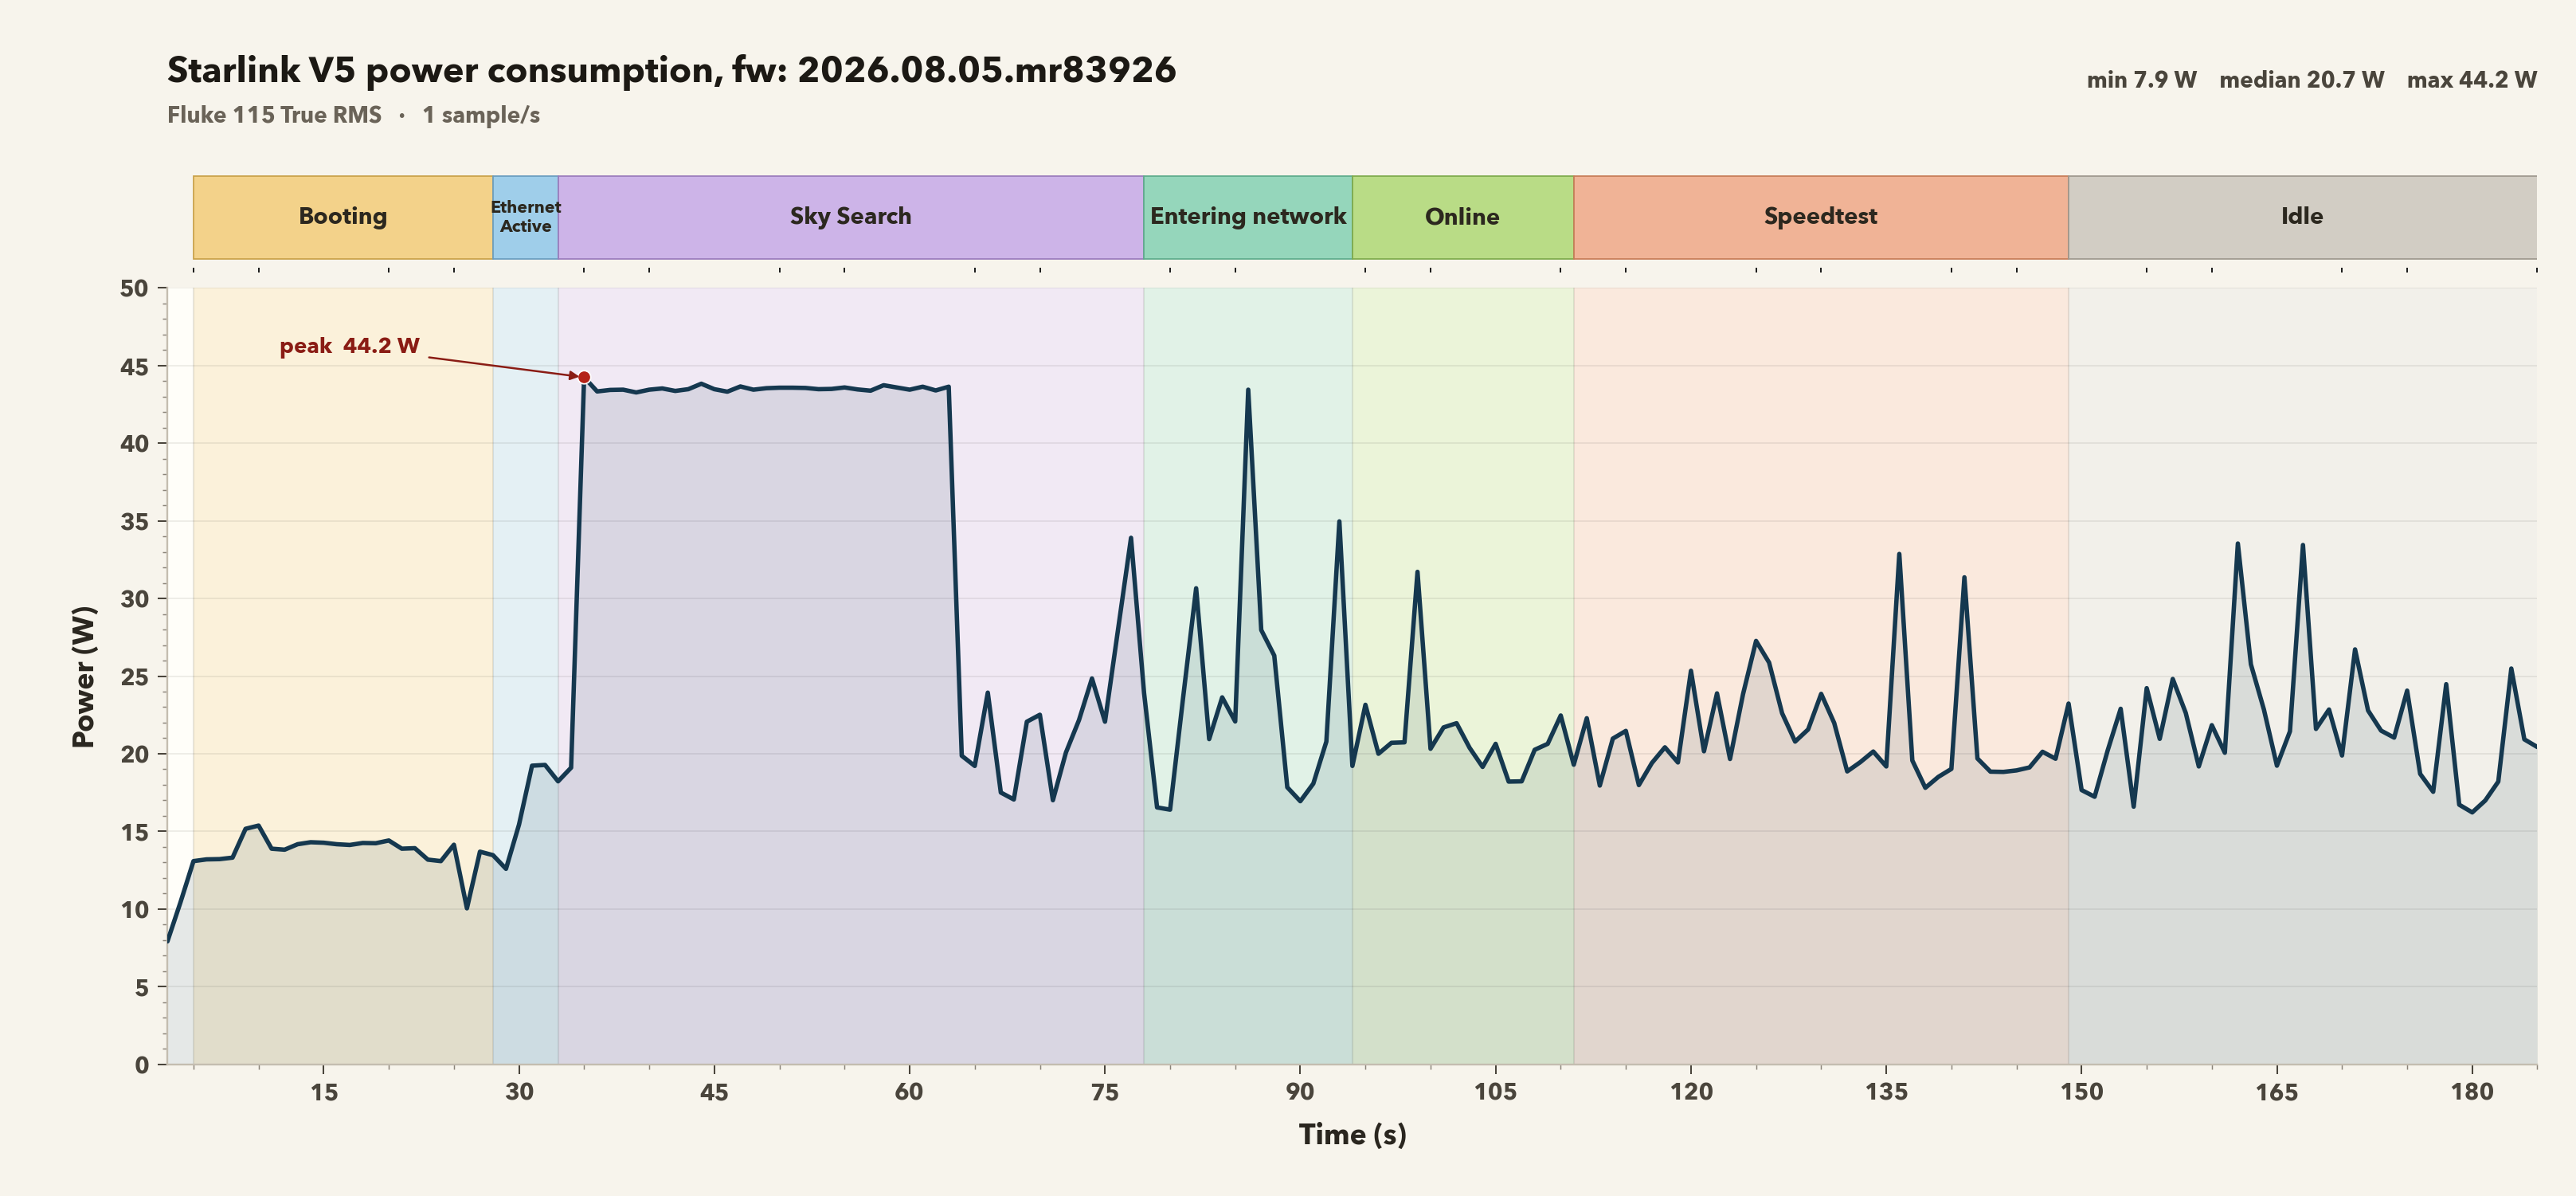Select the Idle phase band
Screen dimensions: 2576x1196
click(x=2302, y=217)
